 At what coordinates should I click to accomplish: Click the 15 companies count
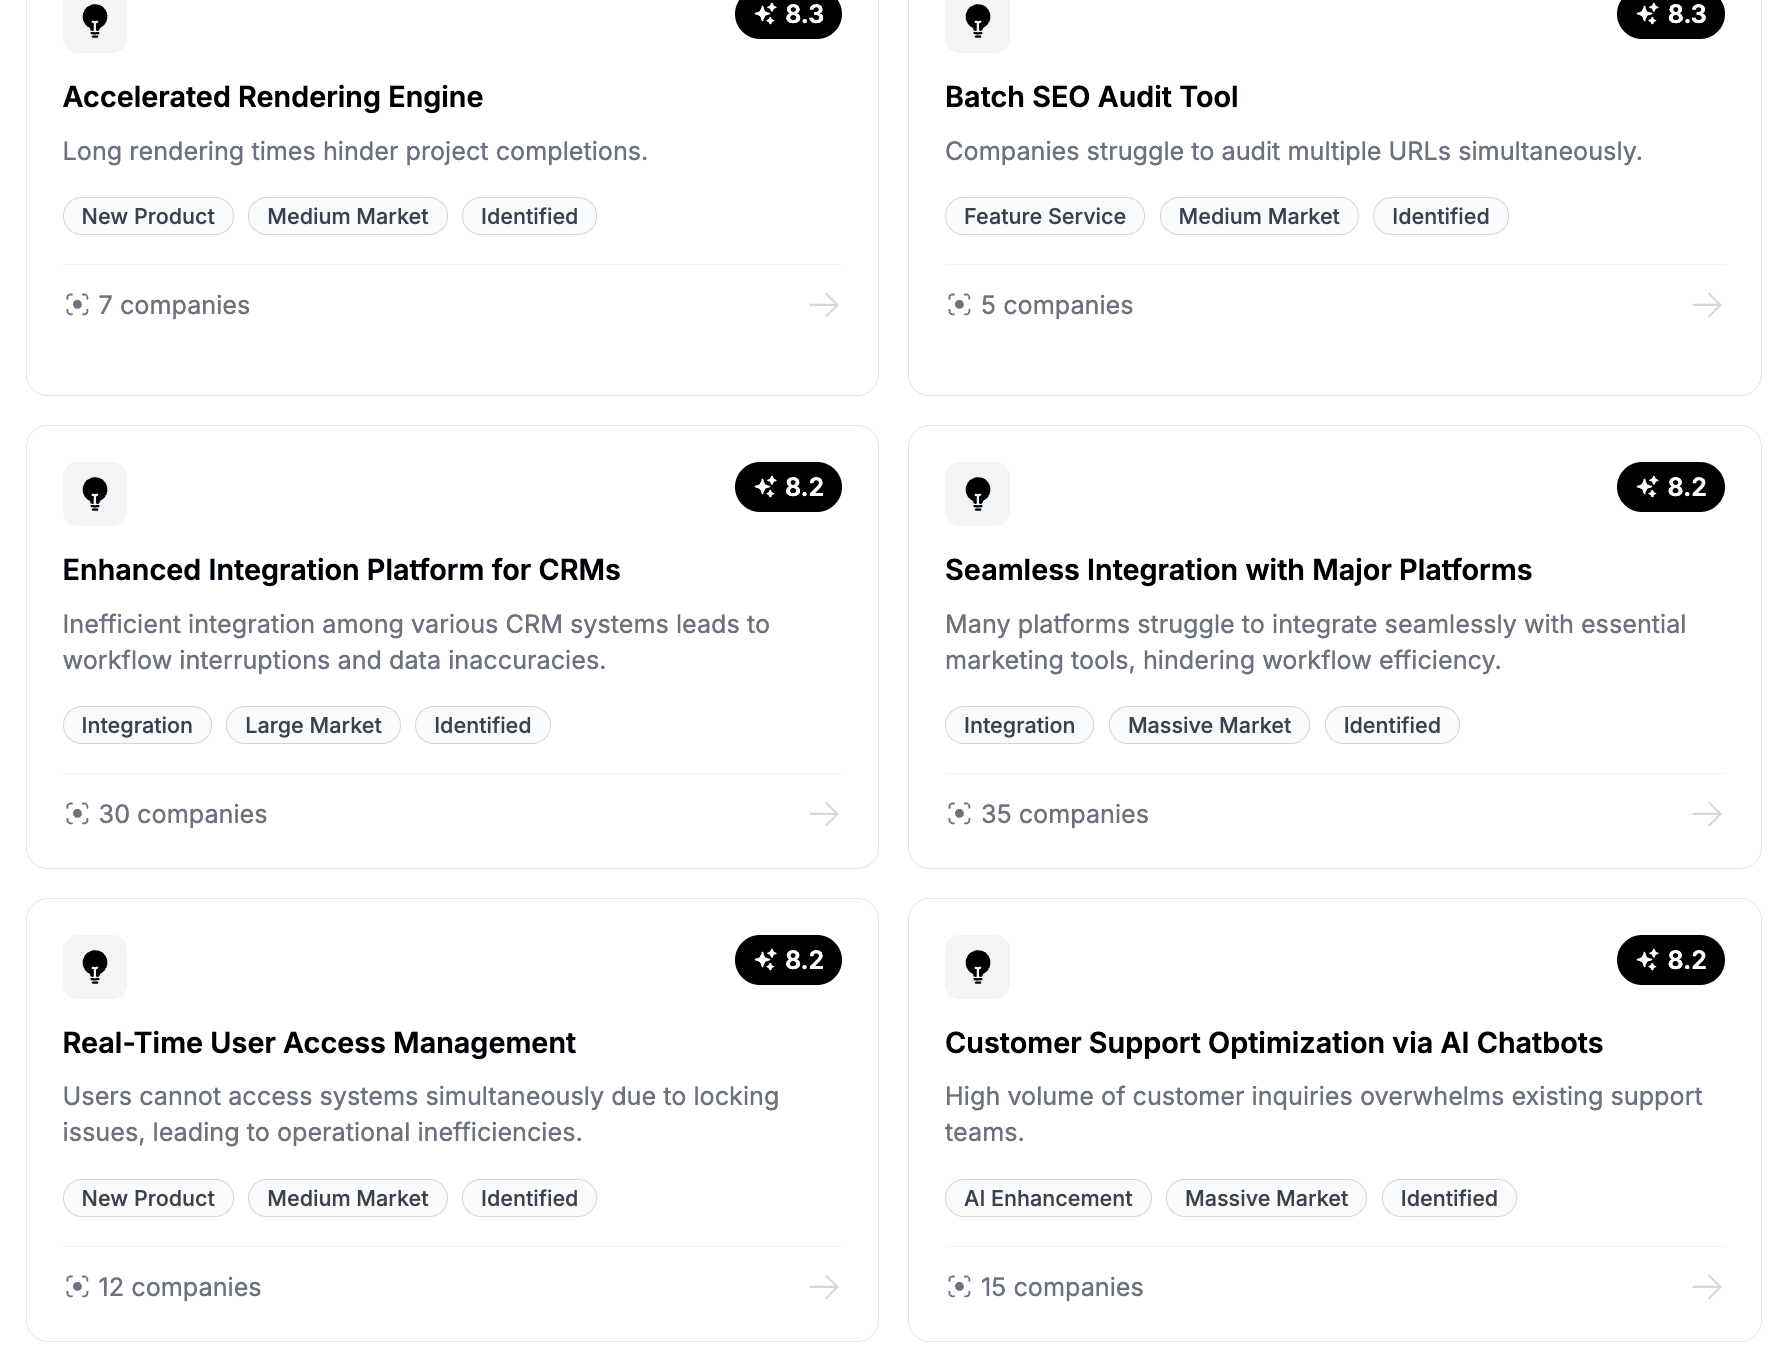(x=1061, y=1287)
